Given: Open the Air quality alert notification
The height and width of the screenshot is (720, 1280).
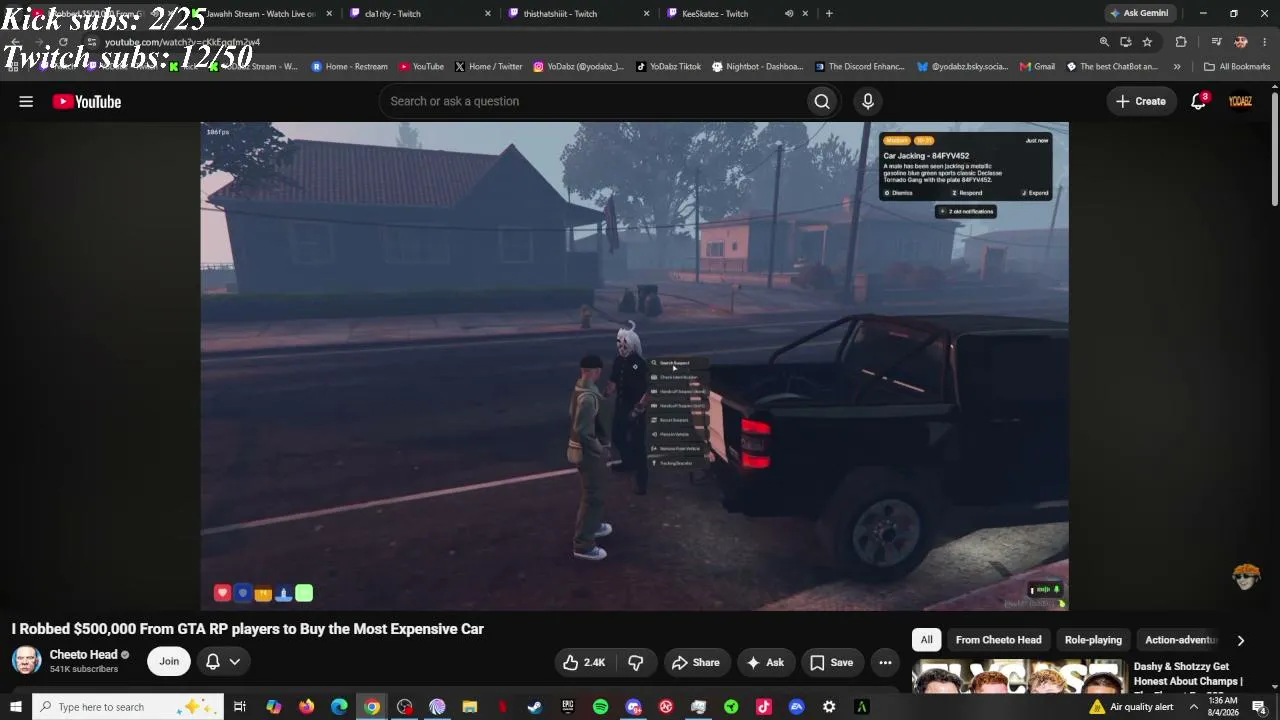Looking at the screenshot, I should pos(1131,707).
